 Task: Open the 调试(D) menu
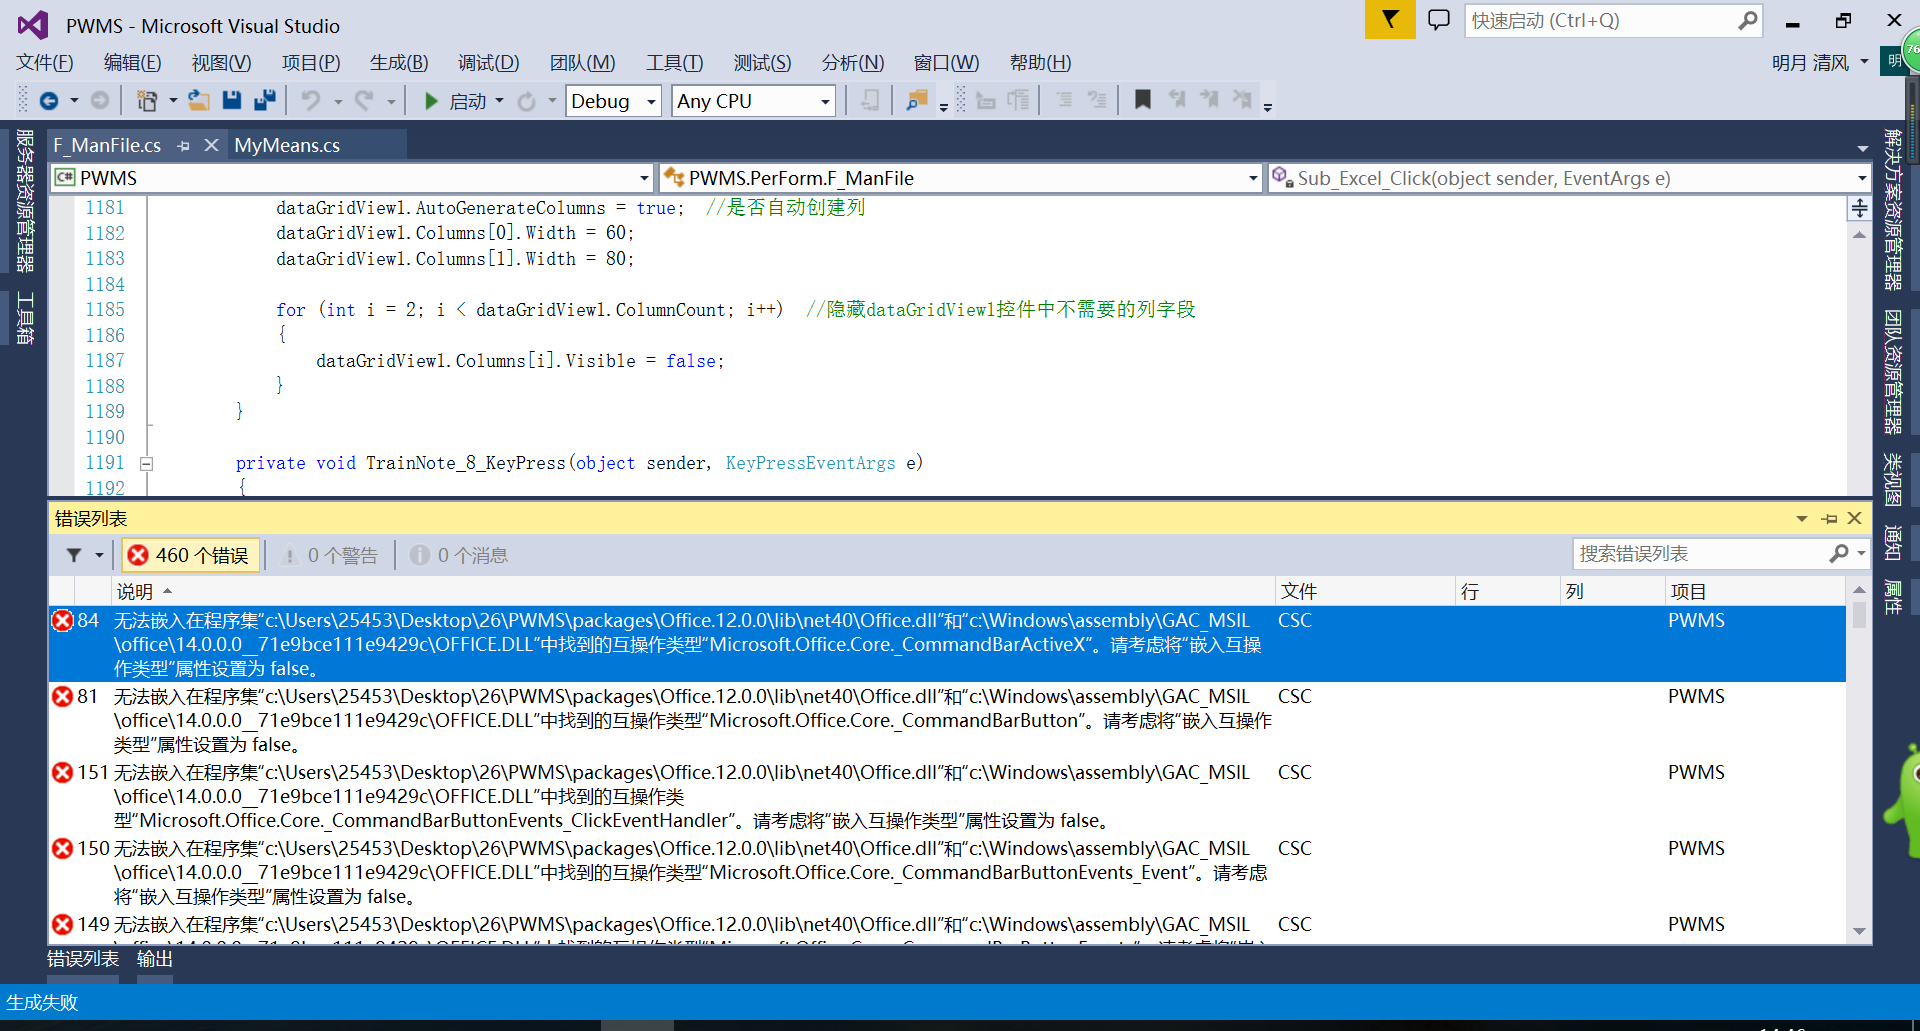click(x=488, y=63)
